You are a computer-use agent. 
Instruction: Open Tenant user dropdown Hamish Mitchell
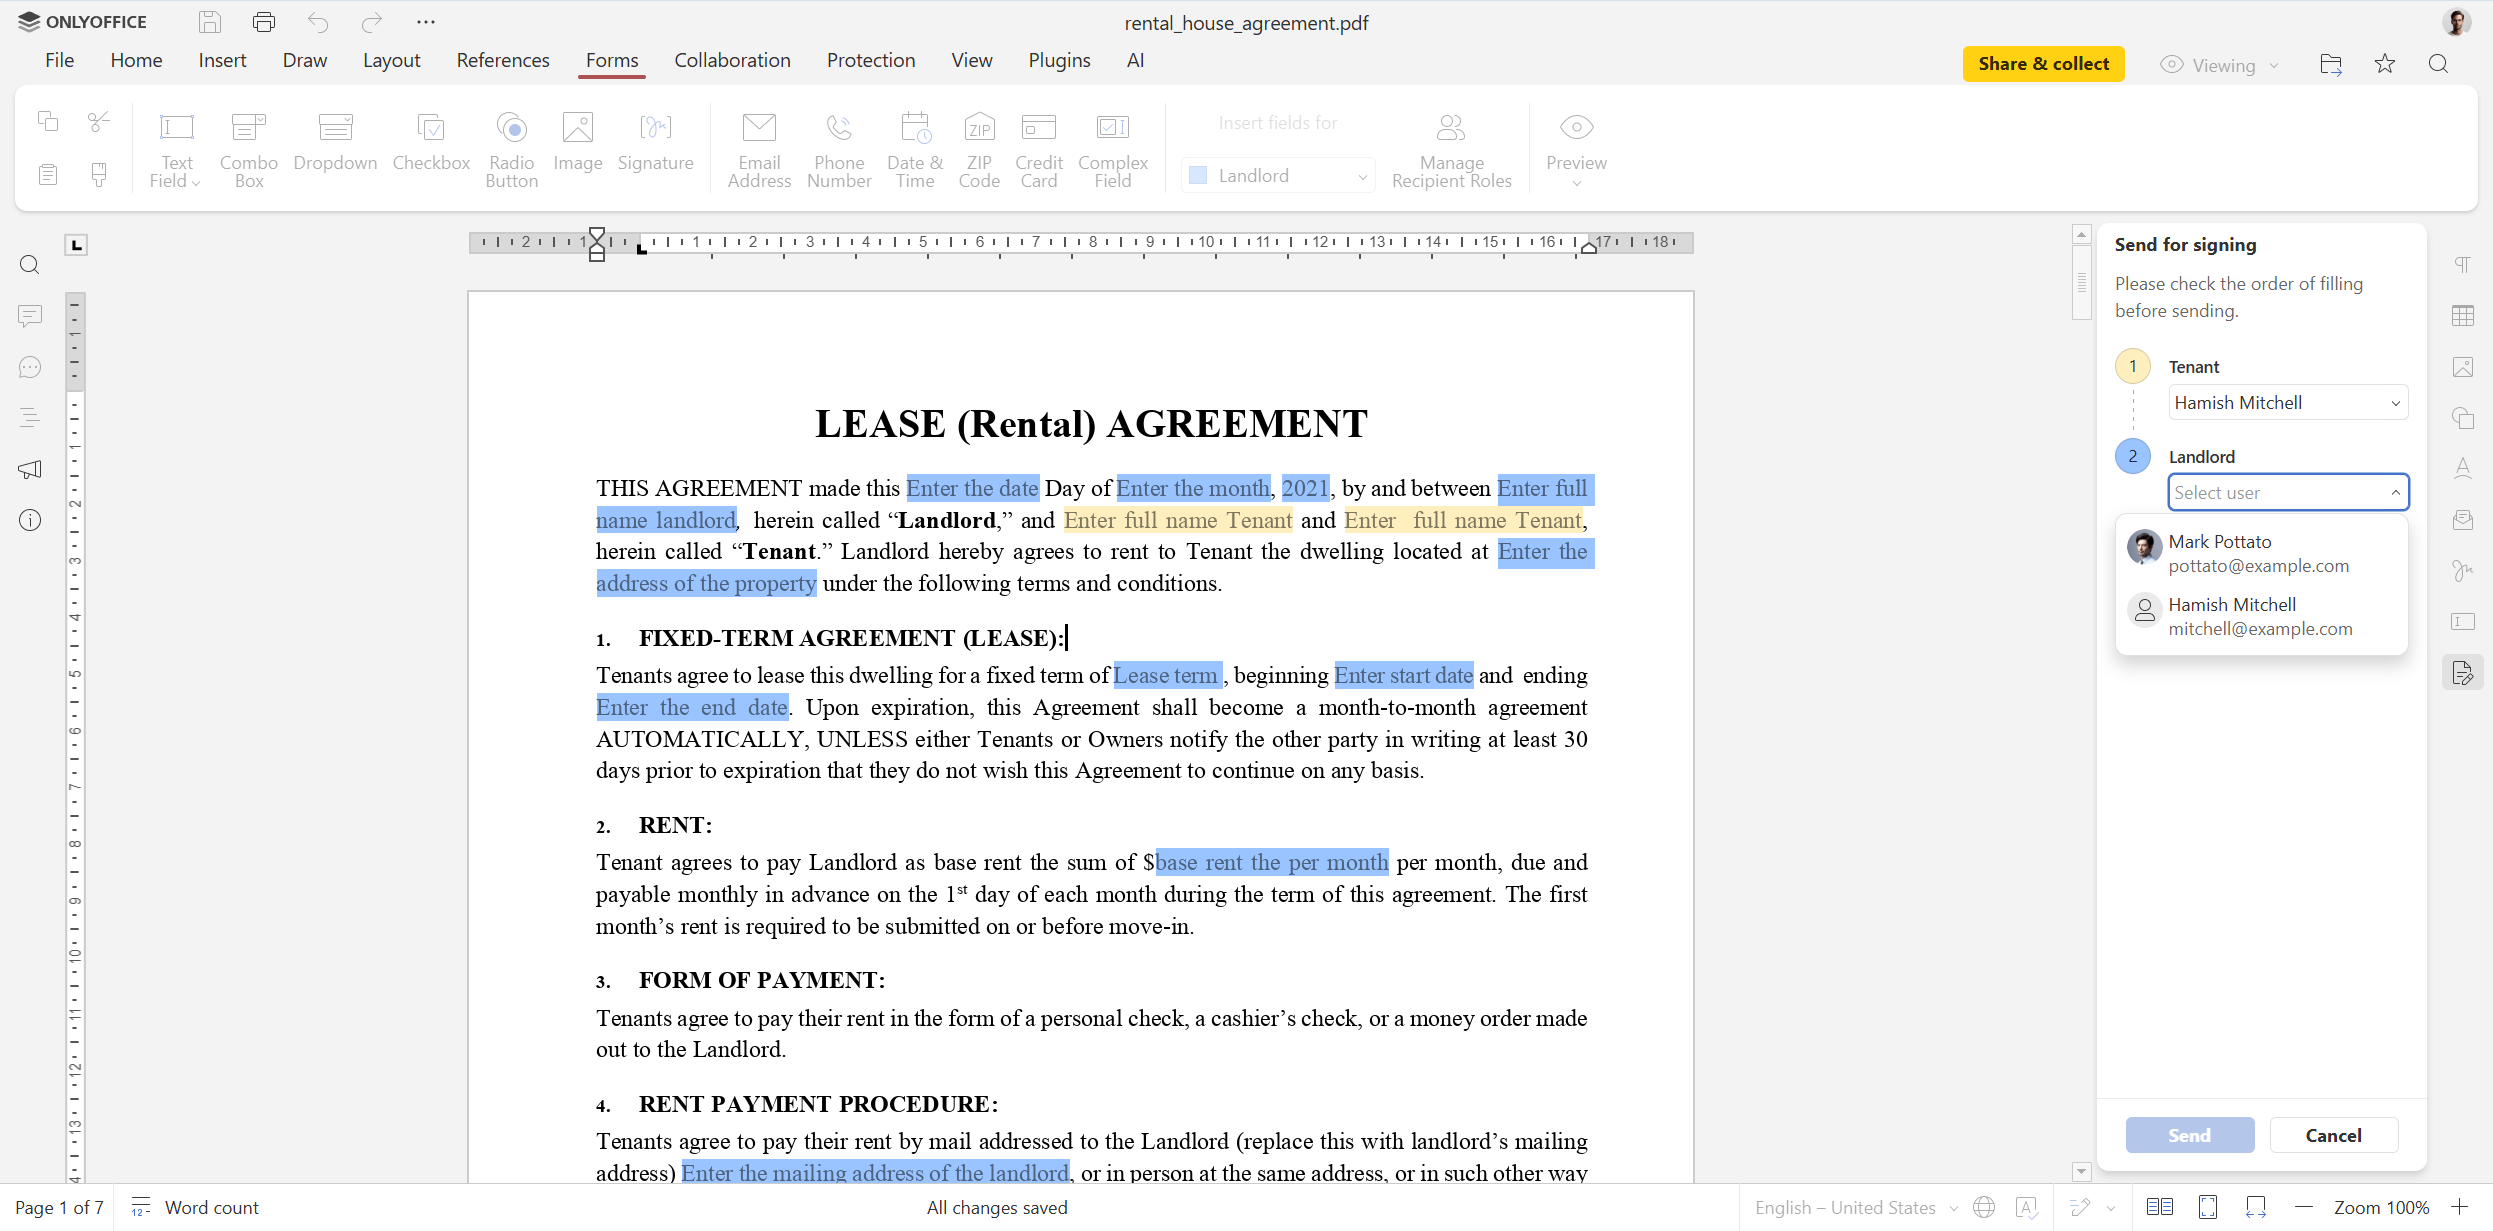(x=2288, y=403)
